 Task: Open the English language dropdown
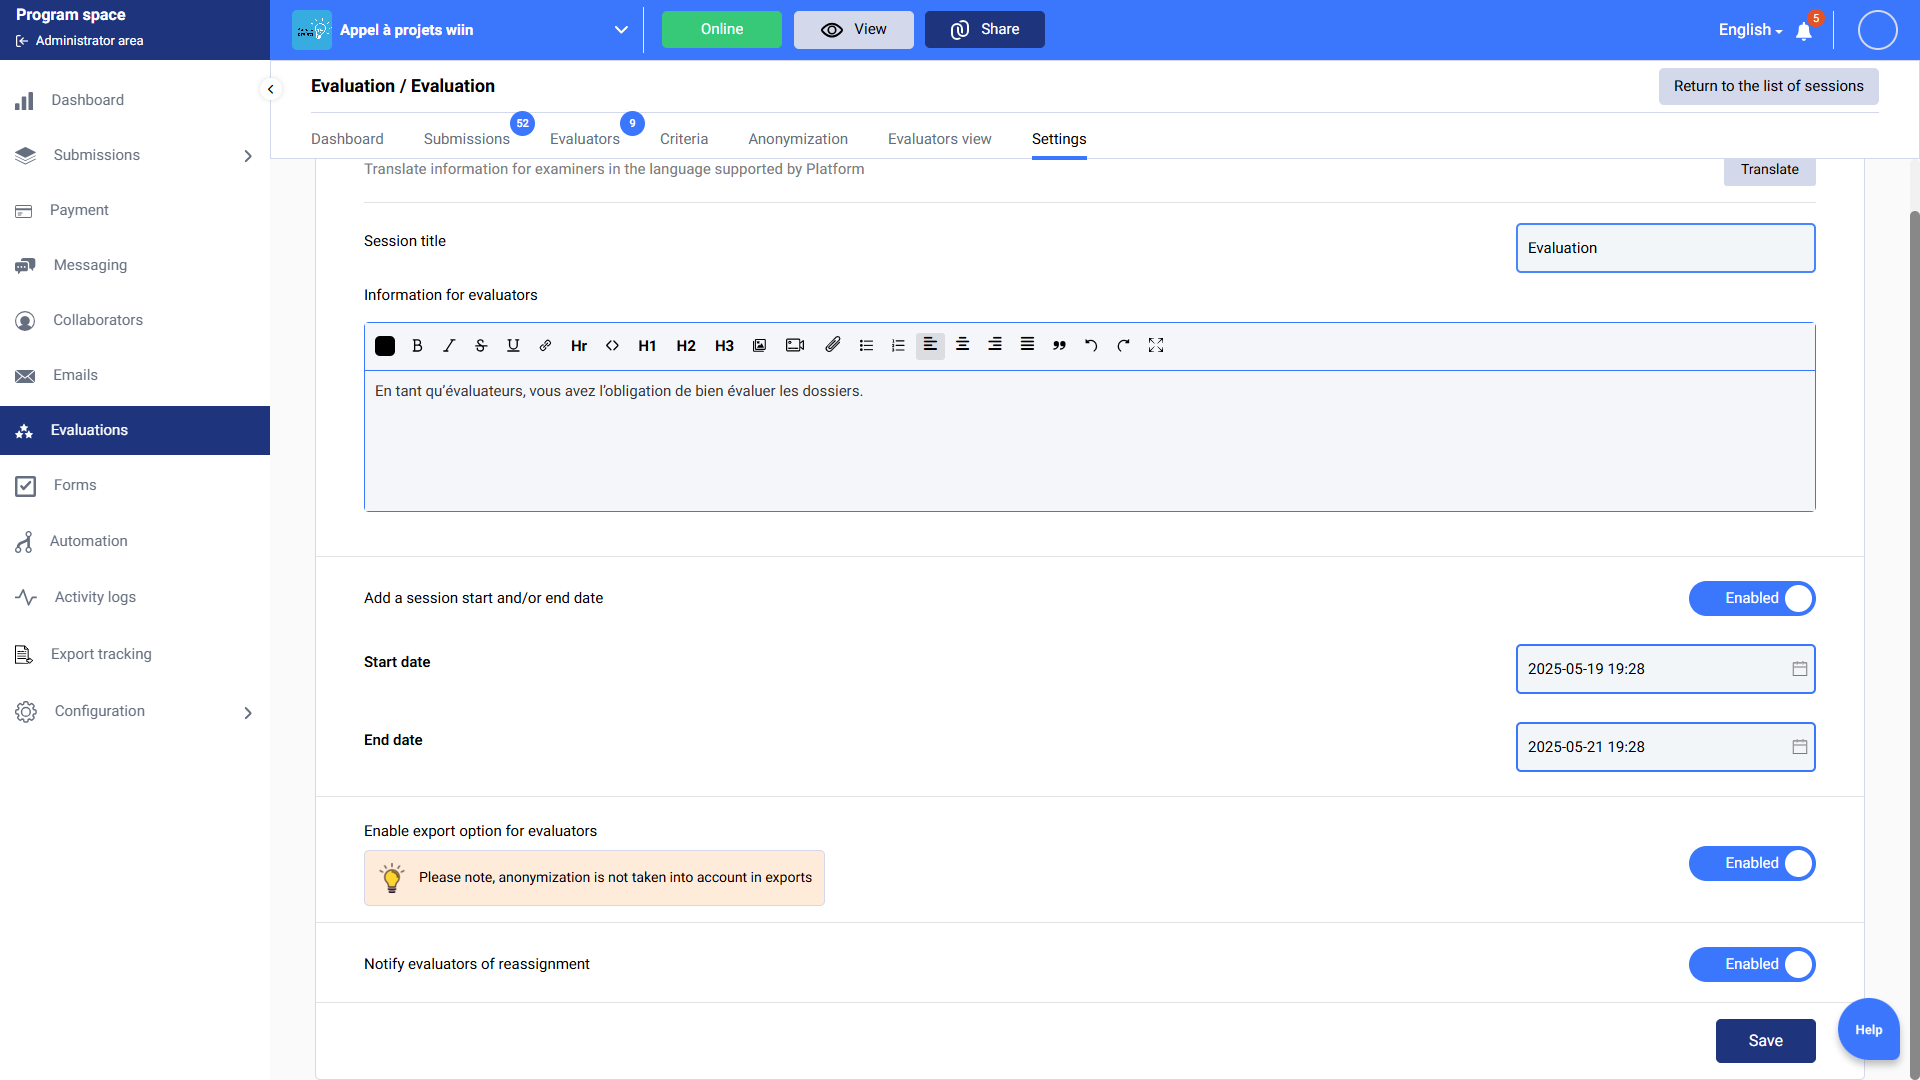click(1750, 30)
